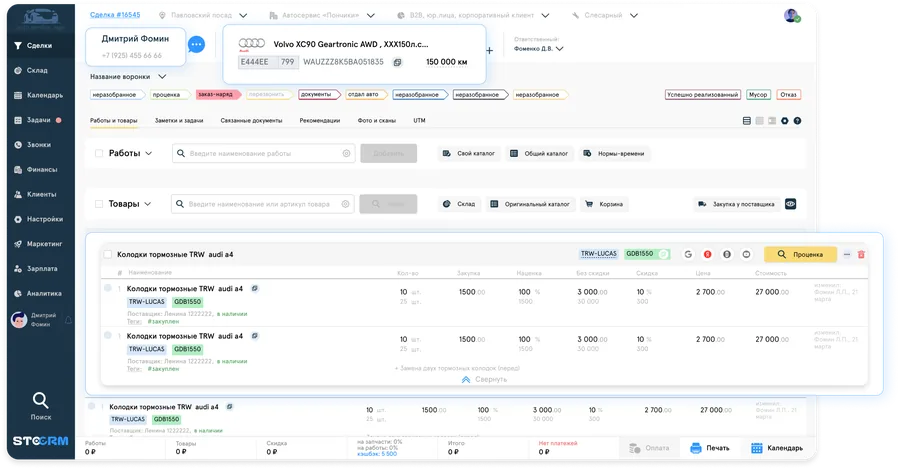Search the part with the Google icon

688,254
